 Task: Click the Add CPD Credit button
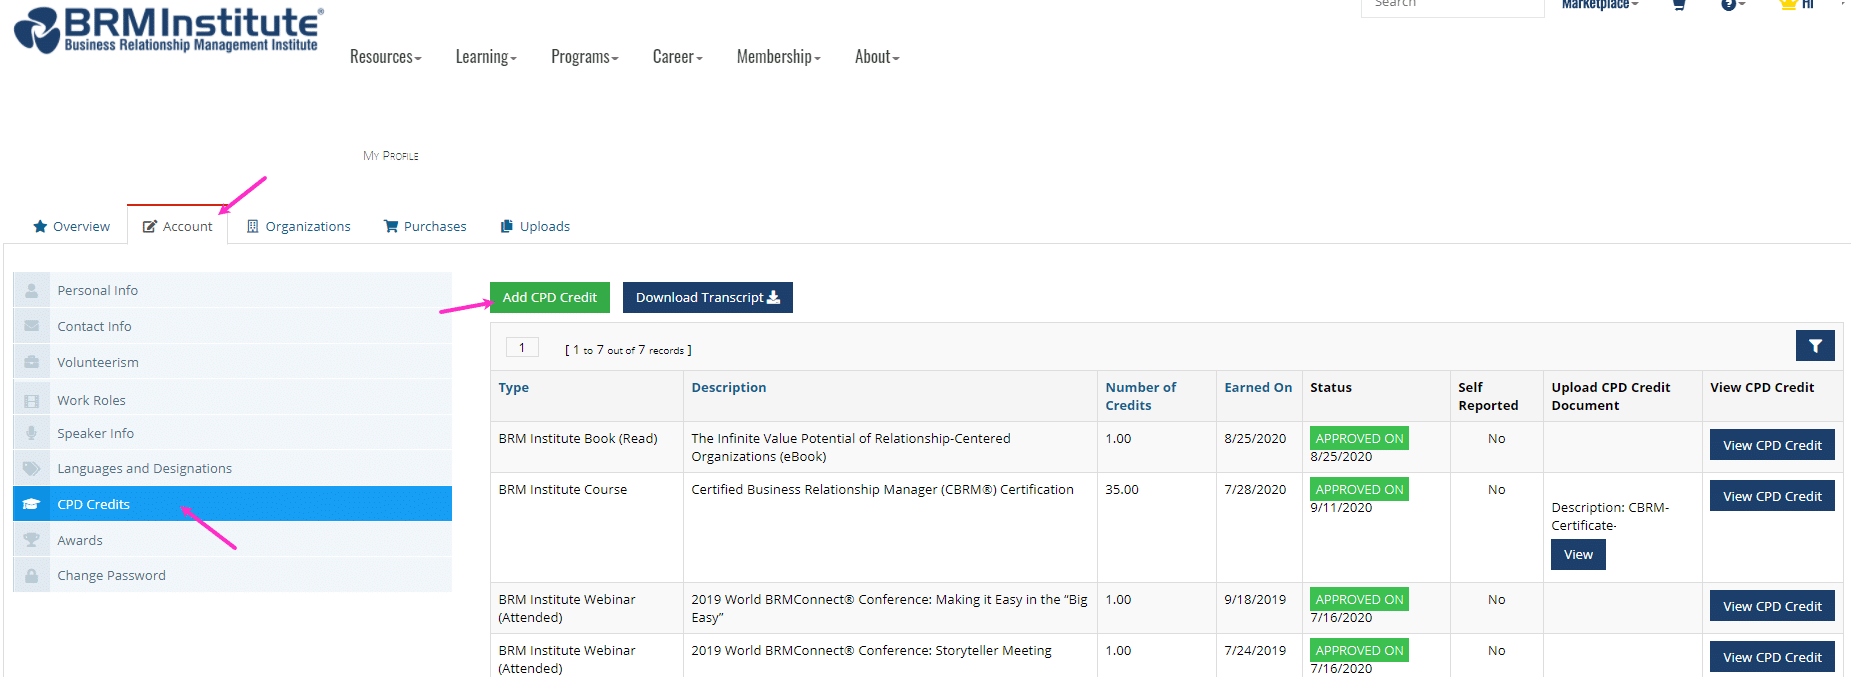(x=550, y=297)
